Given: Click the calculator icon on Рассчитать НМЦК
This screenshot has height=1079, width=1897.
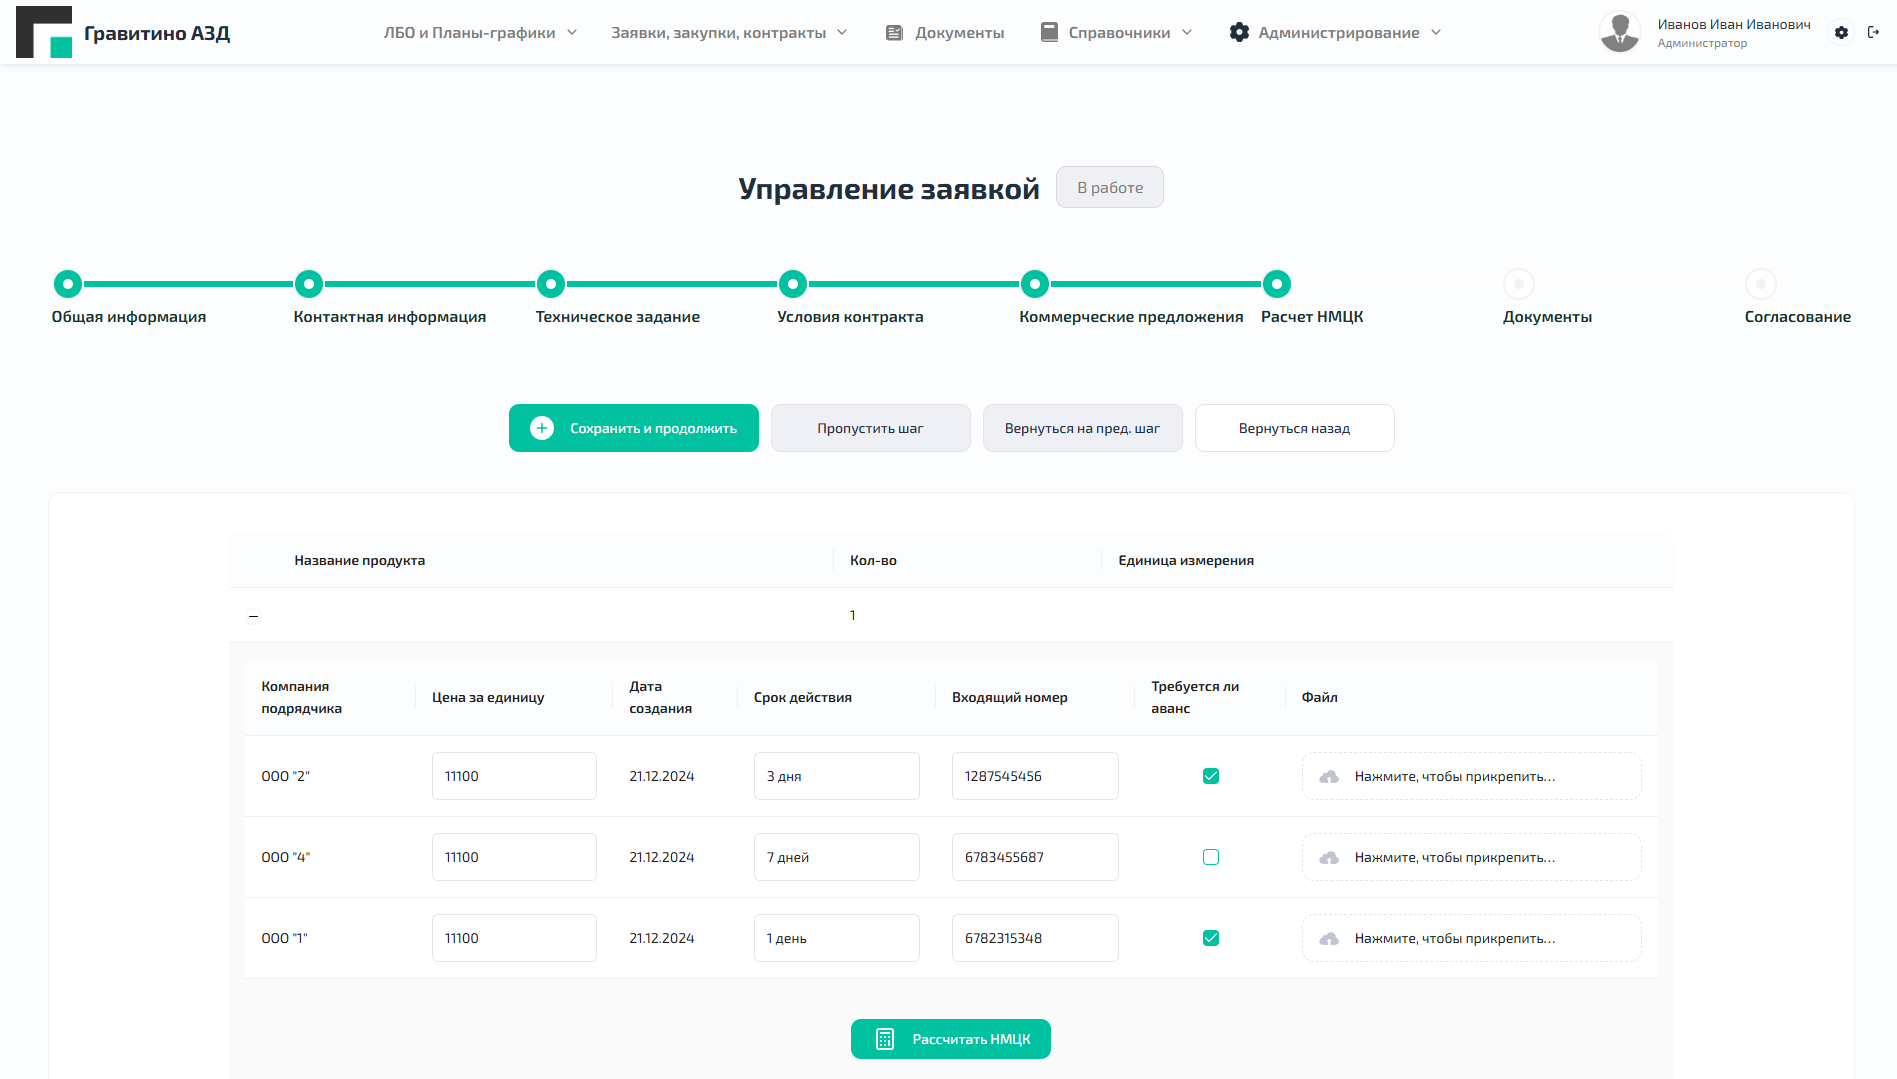Looking at the screenshot, I should [884, 1039].
